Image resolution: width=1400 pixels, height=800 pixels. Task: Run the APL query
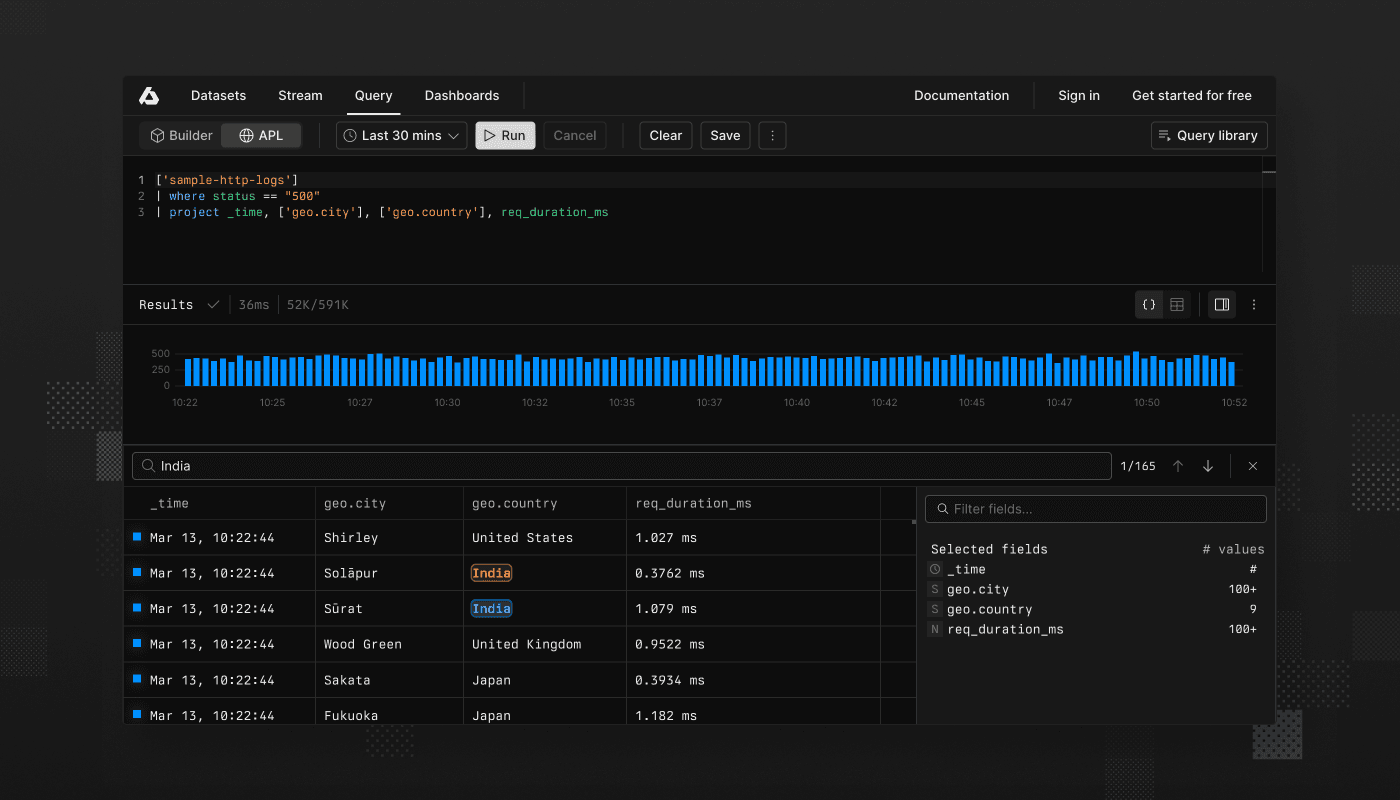(x=505, y=134)
